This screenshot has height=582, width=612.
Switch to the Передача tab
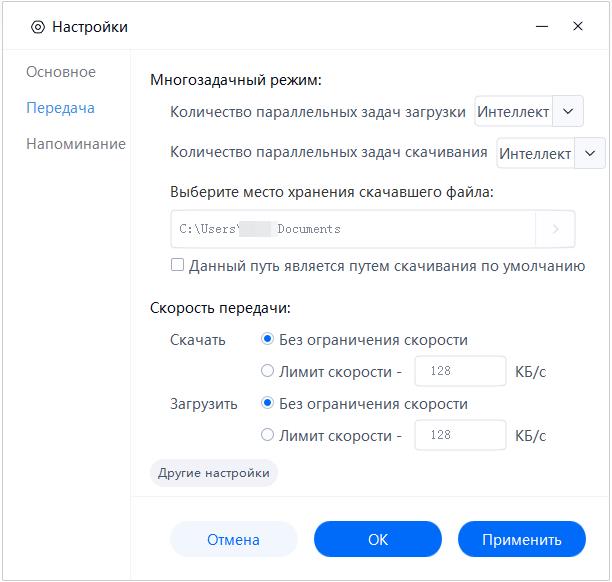point(61,108)
